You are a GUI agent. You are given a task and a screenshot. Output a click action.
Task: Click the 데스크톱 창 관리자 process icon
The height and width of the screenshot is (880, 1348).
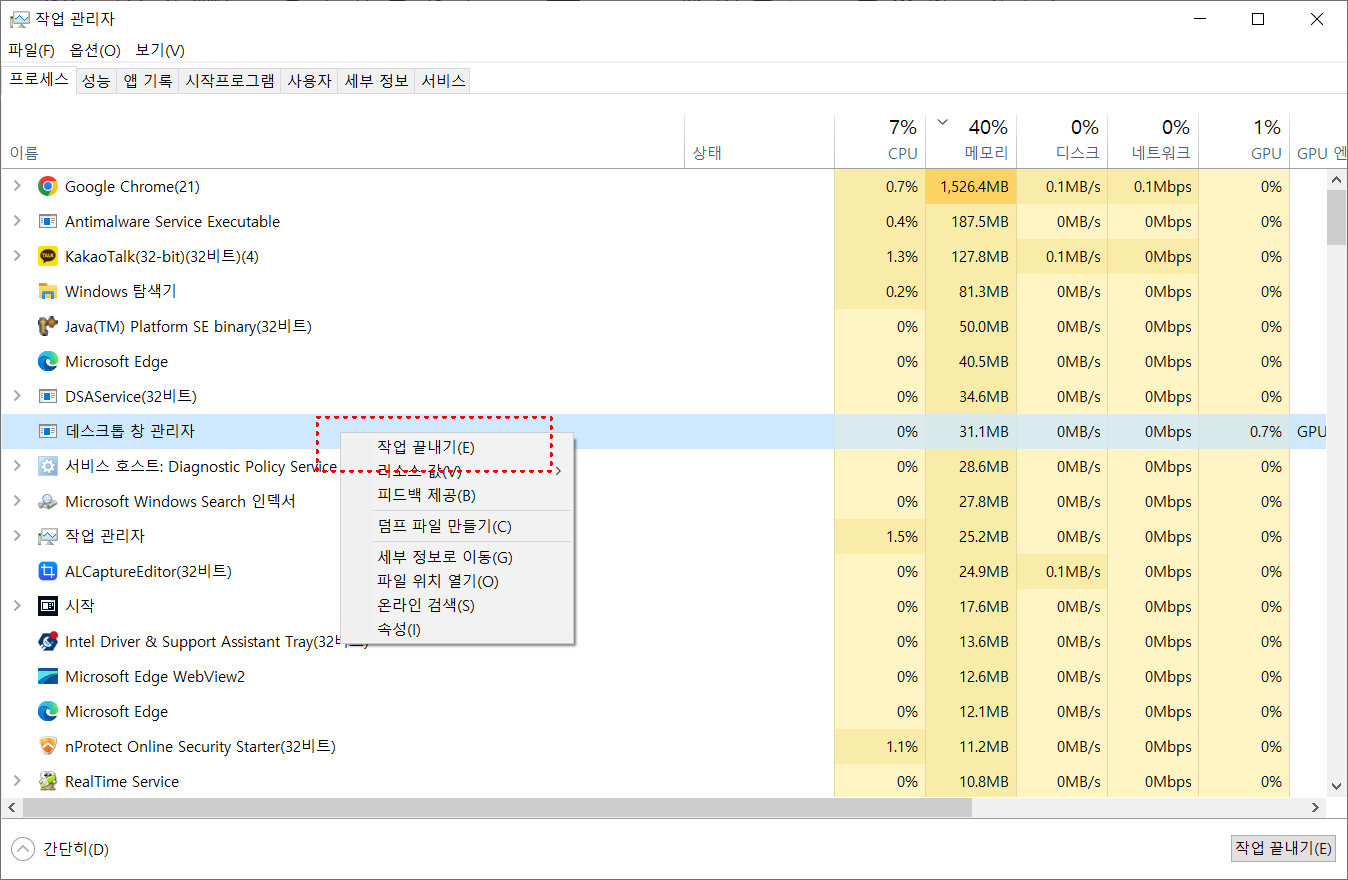click(47, 431)
